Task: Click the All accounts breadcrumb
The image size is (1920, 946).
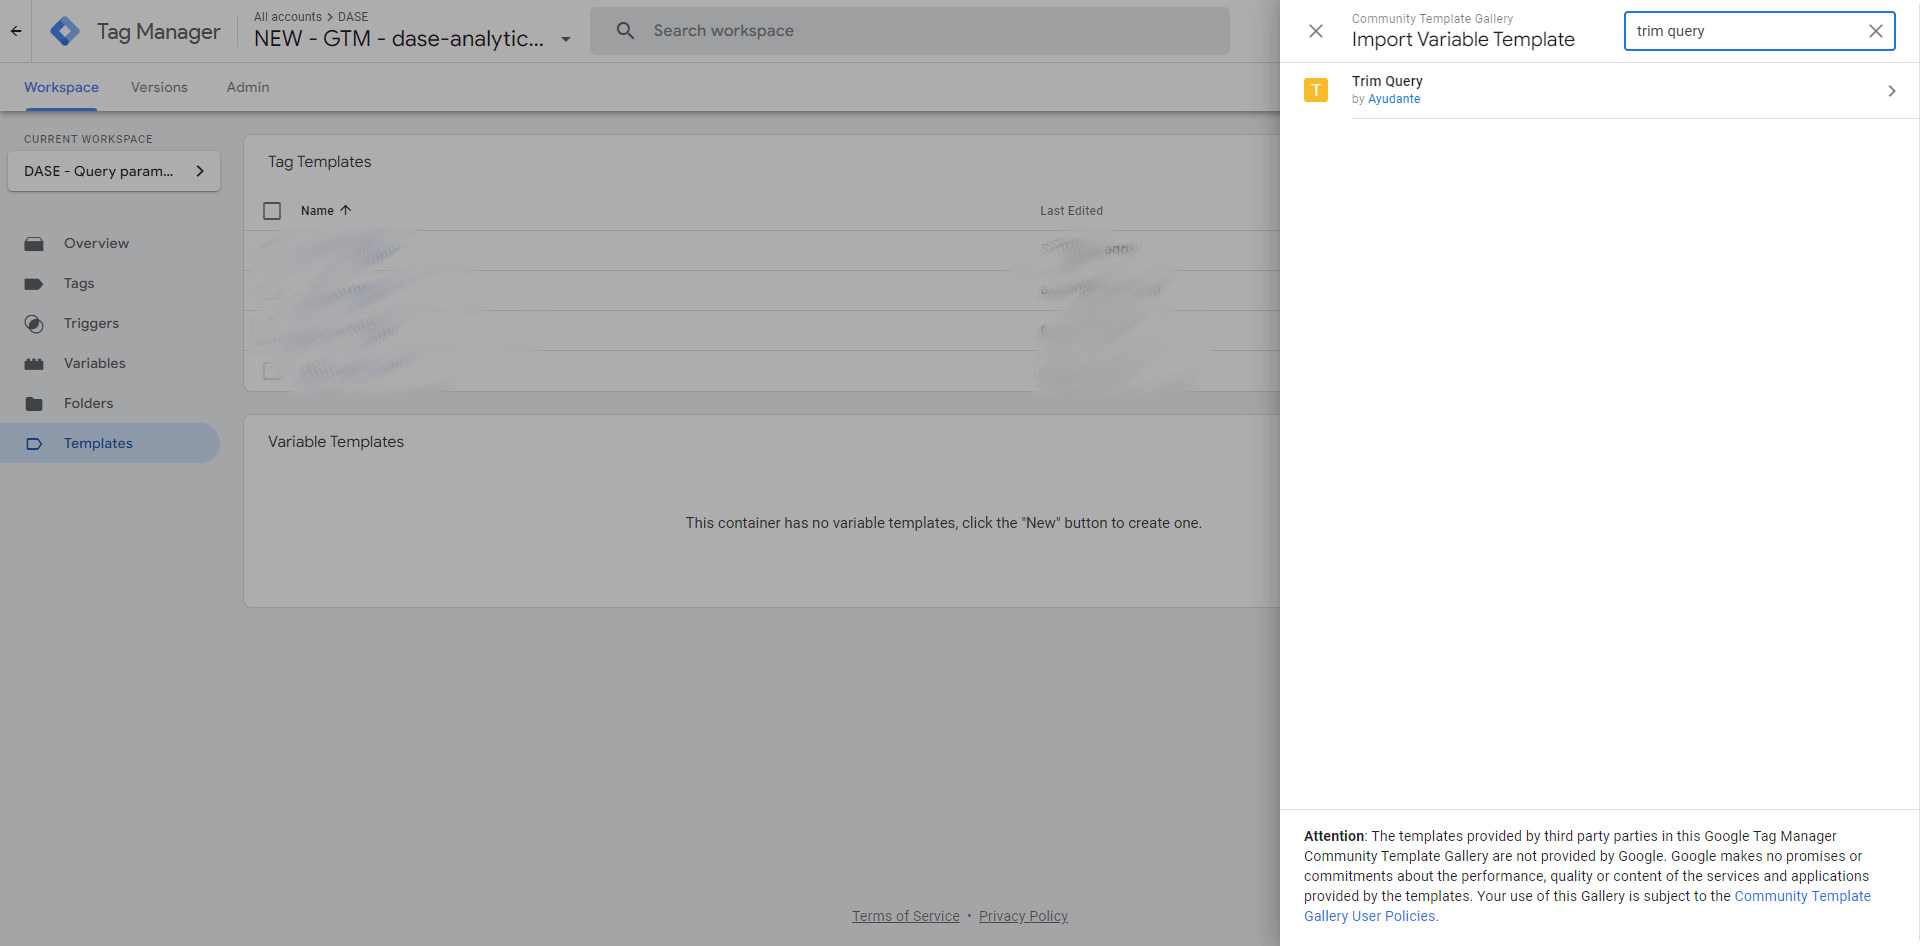Action: click(x=288, y=17)
